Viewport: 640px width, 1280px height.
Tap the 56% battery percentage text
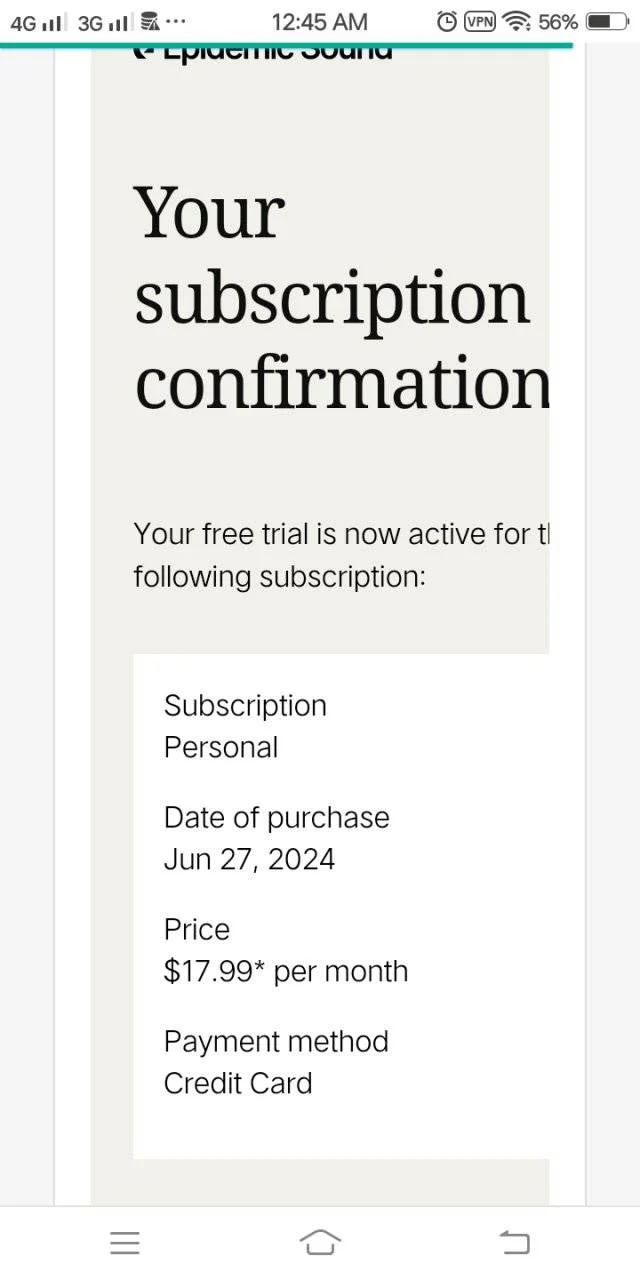pyautogui.click(x=558, y=21)
